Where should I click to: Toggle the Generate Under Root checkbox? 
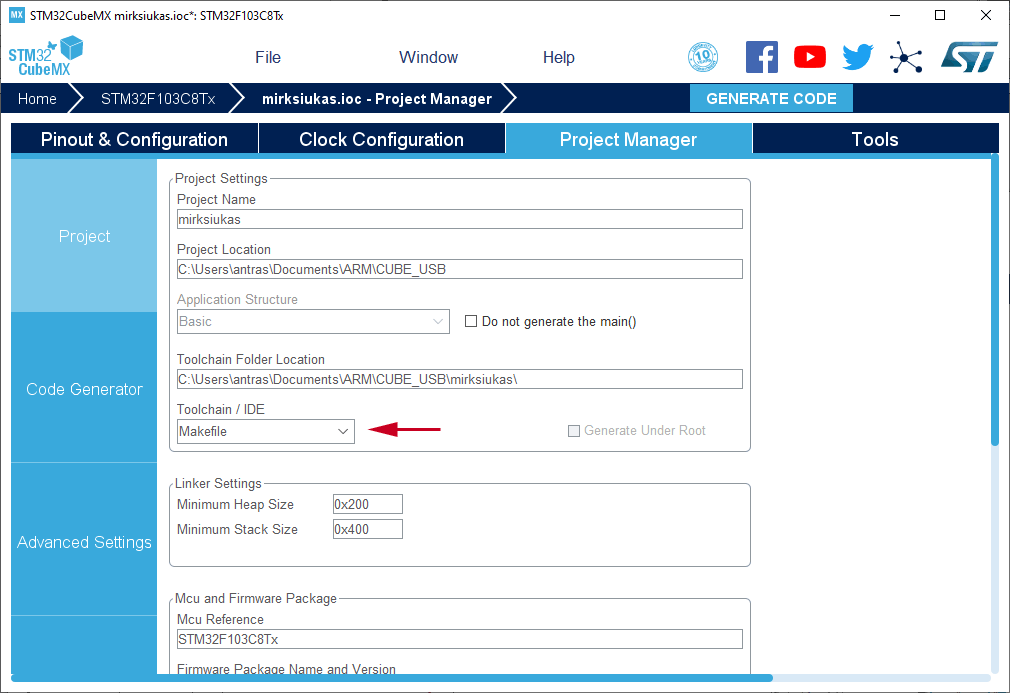click(x=573, y=431)
